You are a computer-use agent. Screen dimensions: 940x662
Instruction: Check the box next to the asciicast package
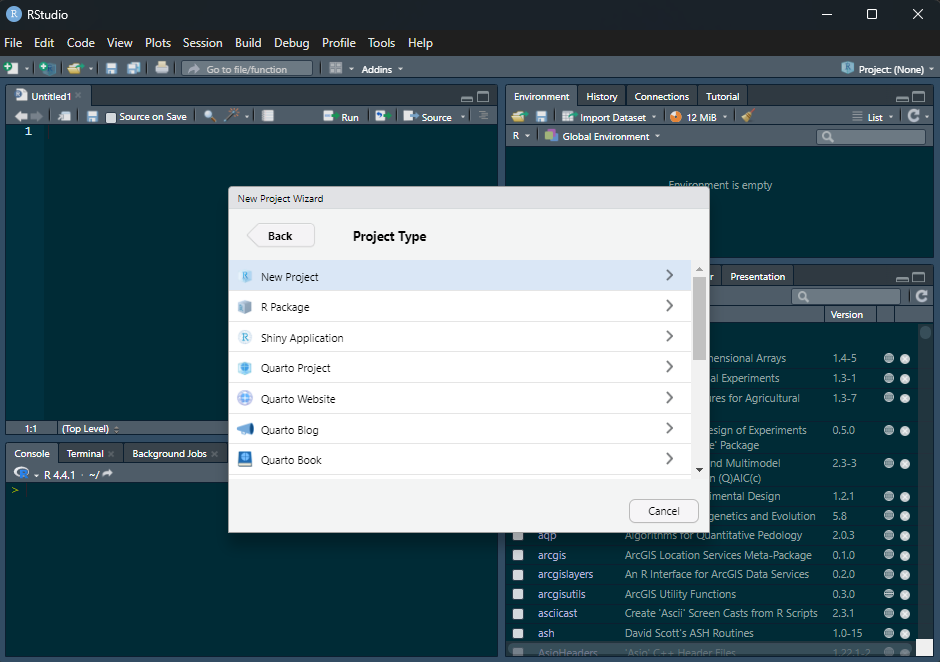coord(518,614)
